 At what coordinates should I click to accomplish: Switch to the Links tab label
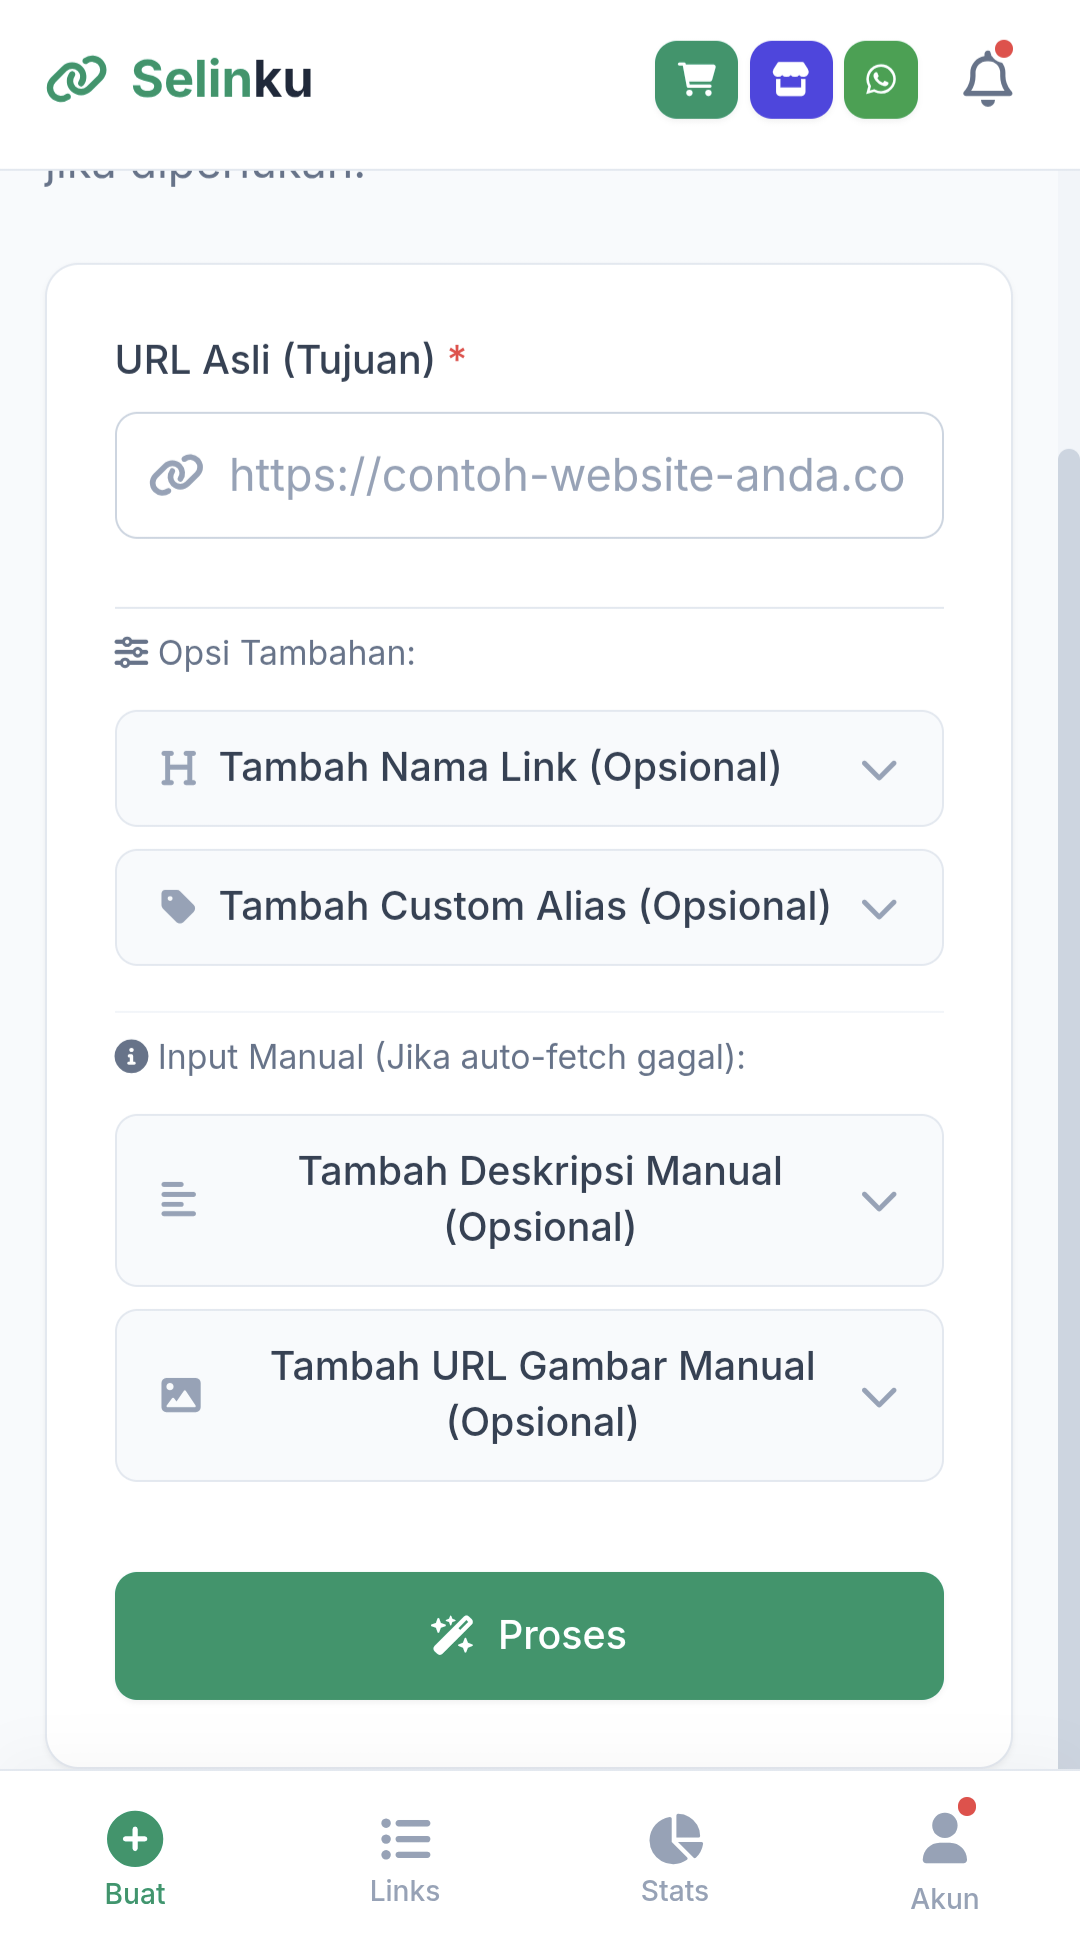click(x=405, y=1891)
